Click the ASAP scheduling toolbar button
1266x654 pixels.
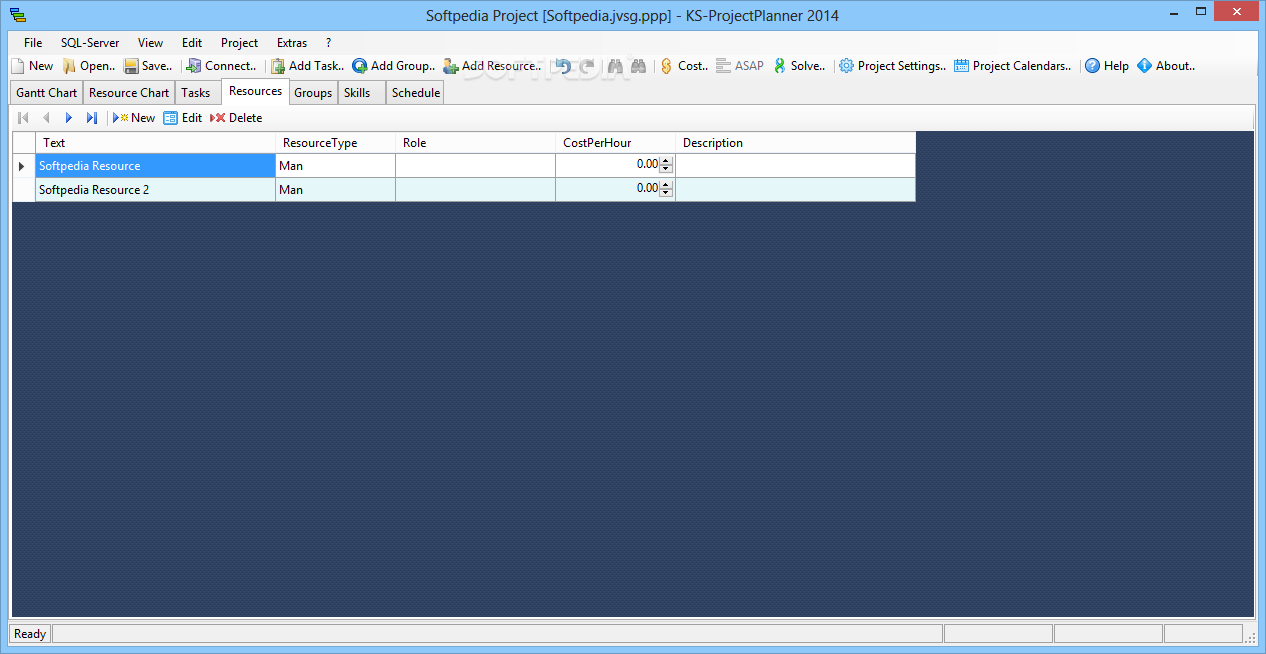click(740, 66)
